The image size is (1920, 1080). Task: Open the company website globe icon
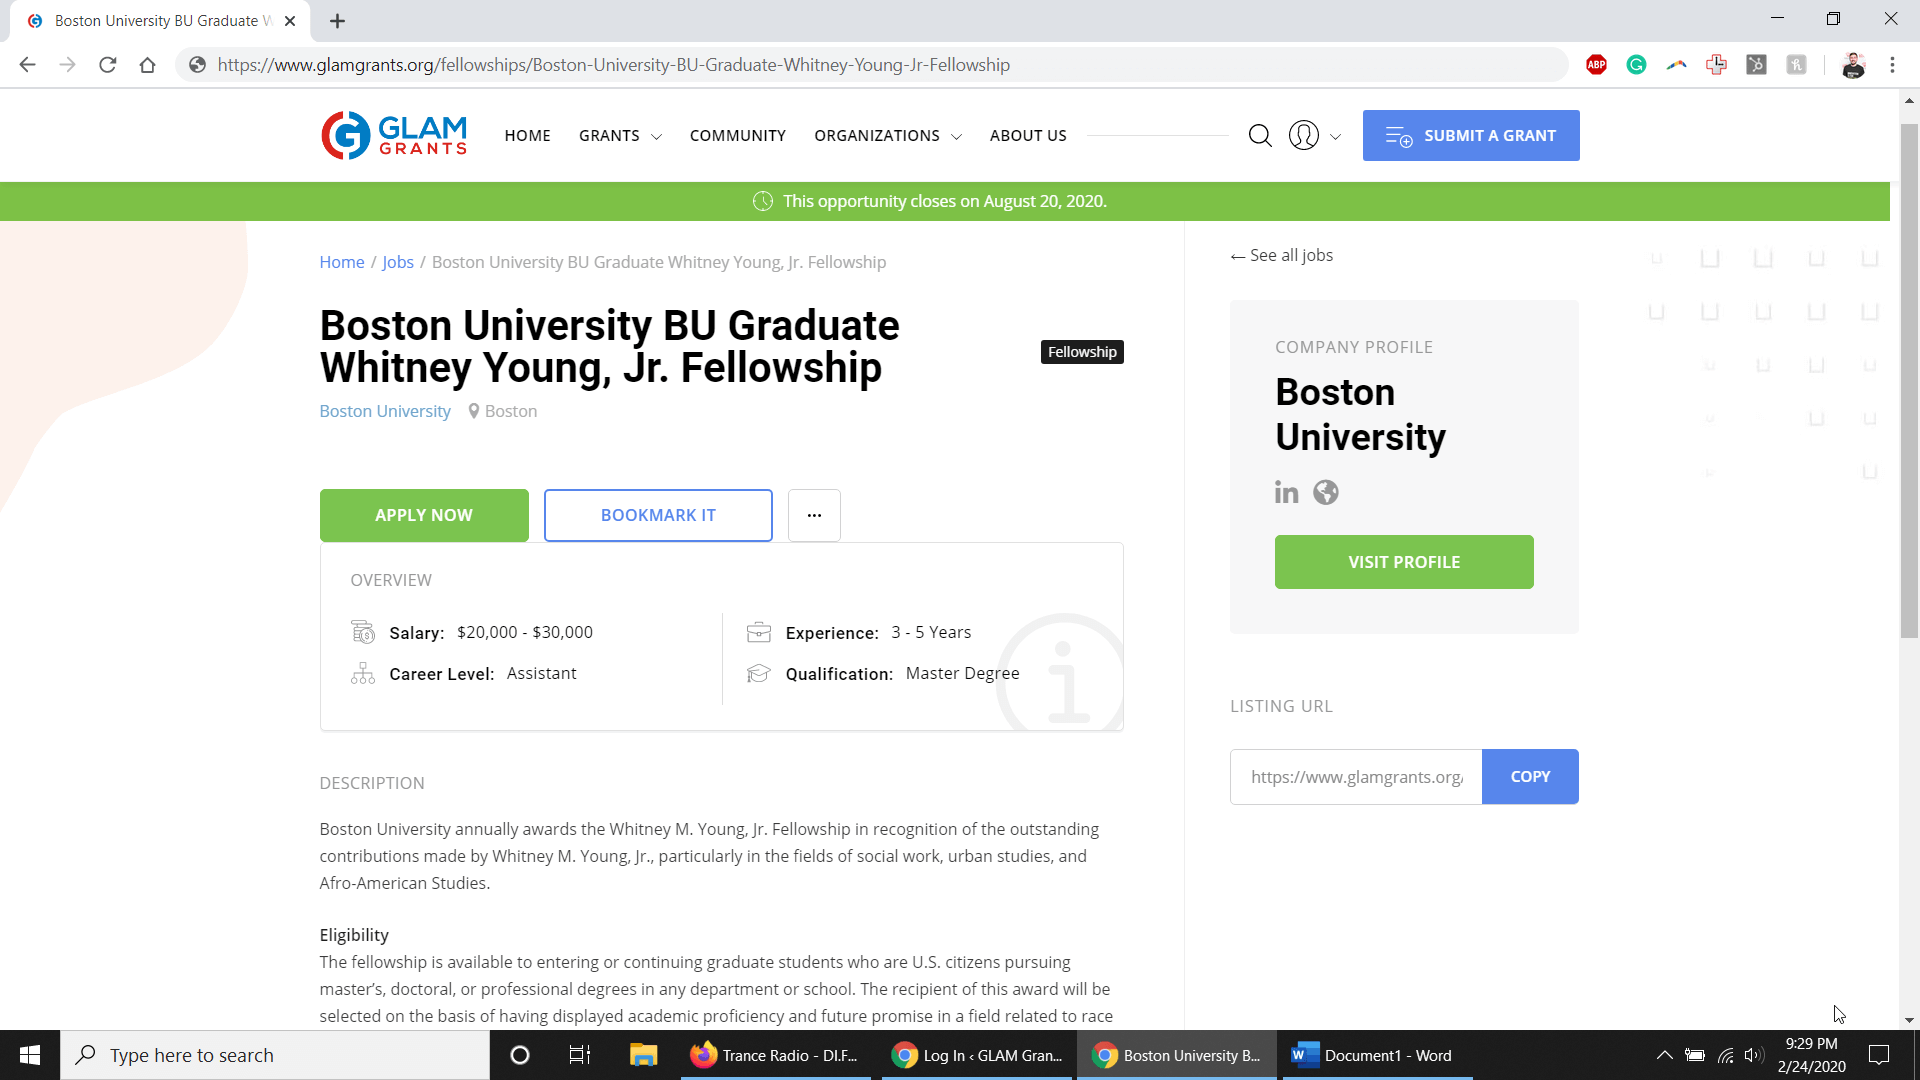pyautogui.click(x=1326, y=492)
